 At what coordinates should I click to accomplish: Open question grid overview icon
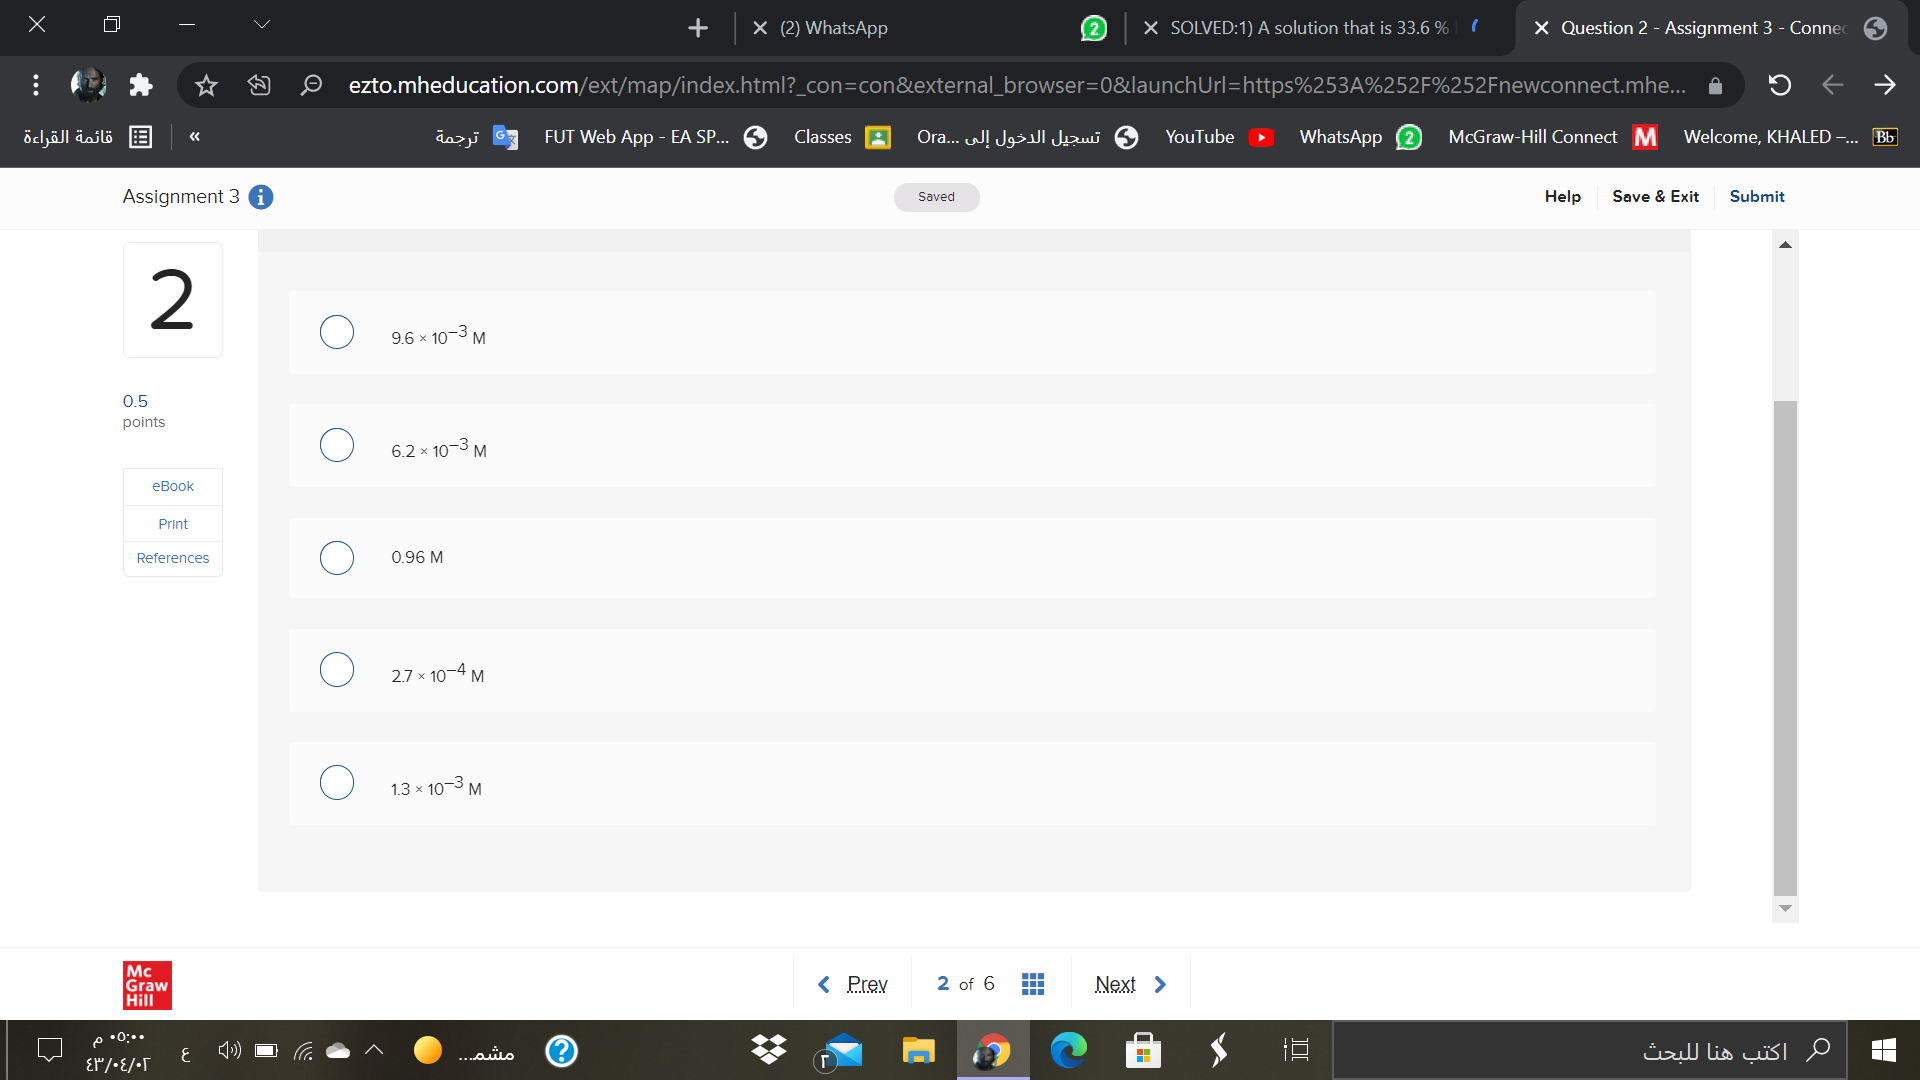tap(1033, 982)
